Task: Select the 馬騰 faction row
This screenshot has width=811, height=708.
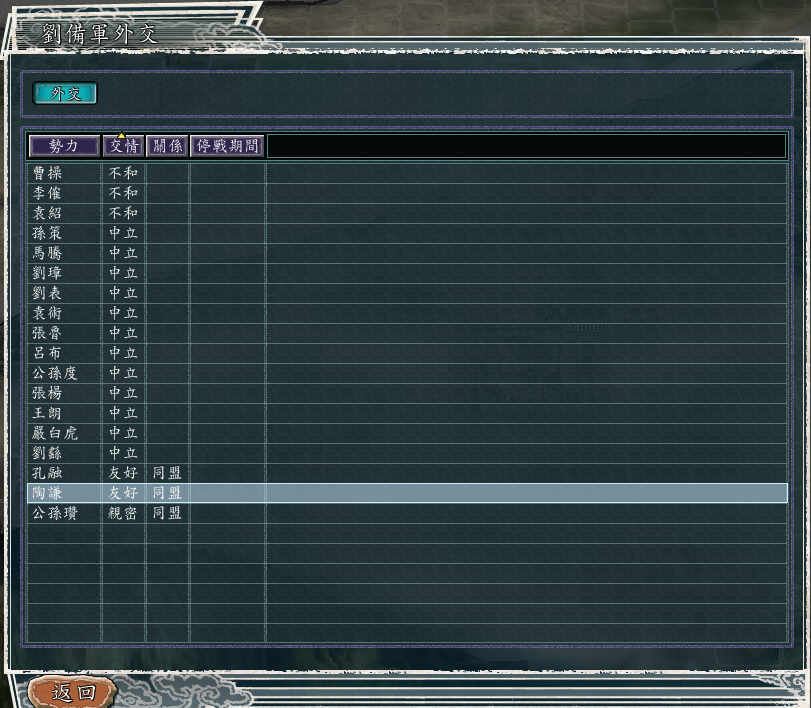Action: [x=407, y=253]
